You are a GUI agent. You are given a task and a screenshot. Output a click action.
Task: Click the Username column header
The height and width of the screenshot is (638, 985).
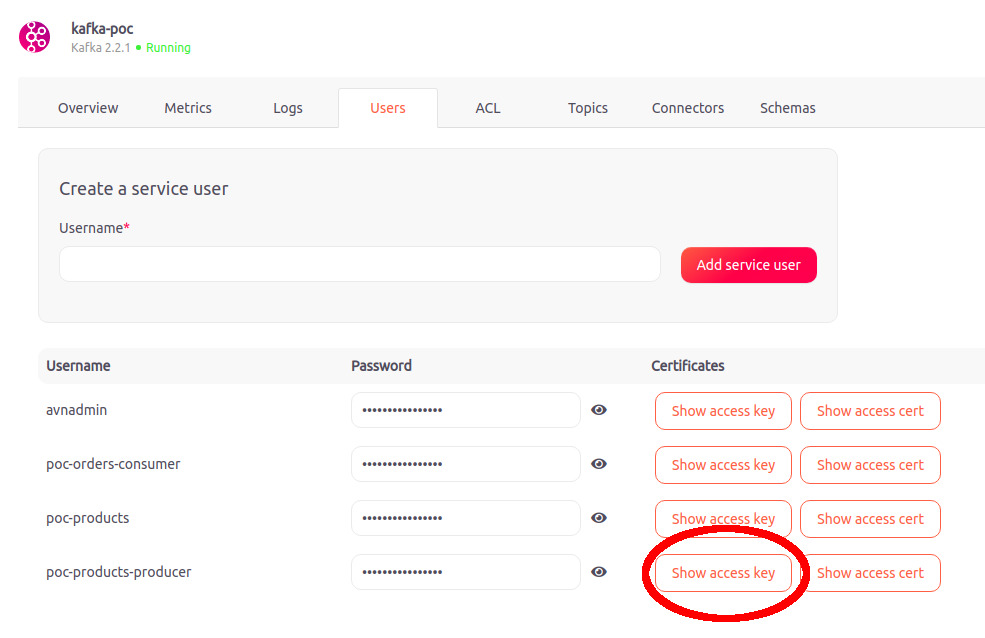pos(78,365)
